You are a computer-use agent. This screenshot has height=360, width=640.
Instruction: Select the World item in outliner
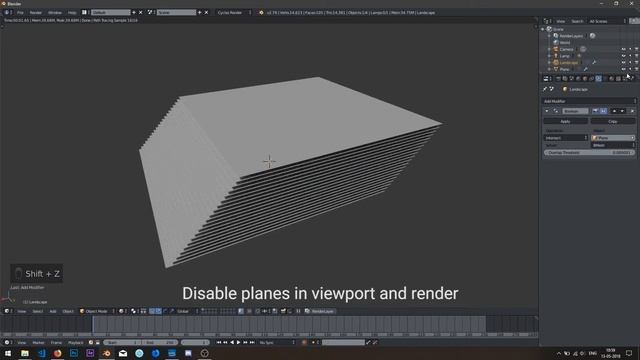coord(565,42)
